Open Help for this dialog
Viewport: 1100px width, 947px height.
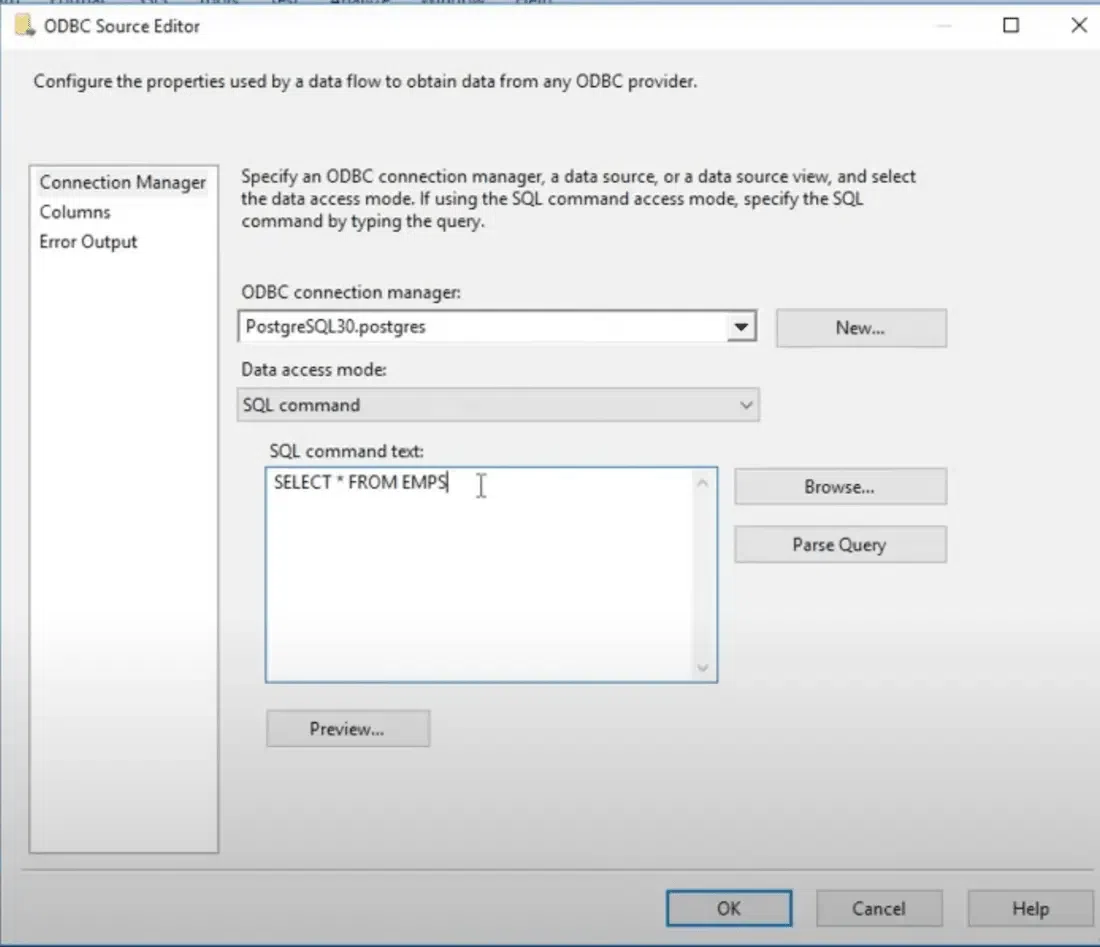tap(1030, 908)
